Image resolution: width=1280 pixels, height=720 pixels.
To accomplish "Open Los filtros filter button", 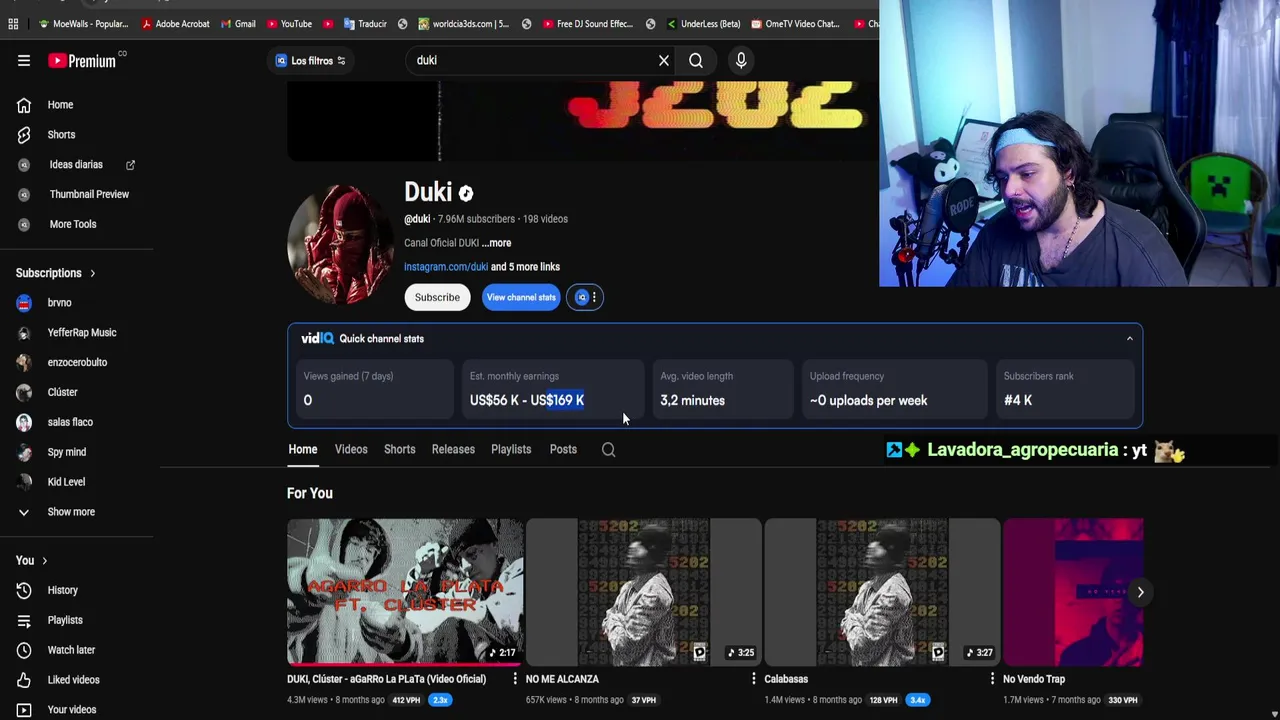I will 310,61.
